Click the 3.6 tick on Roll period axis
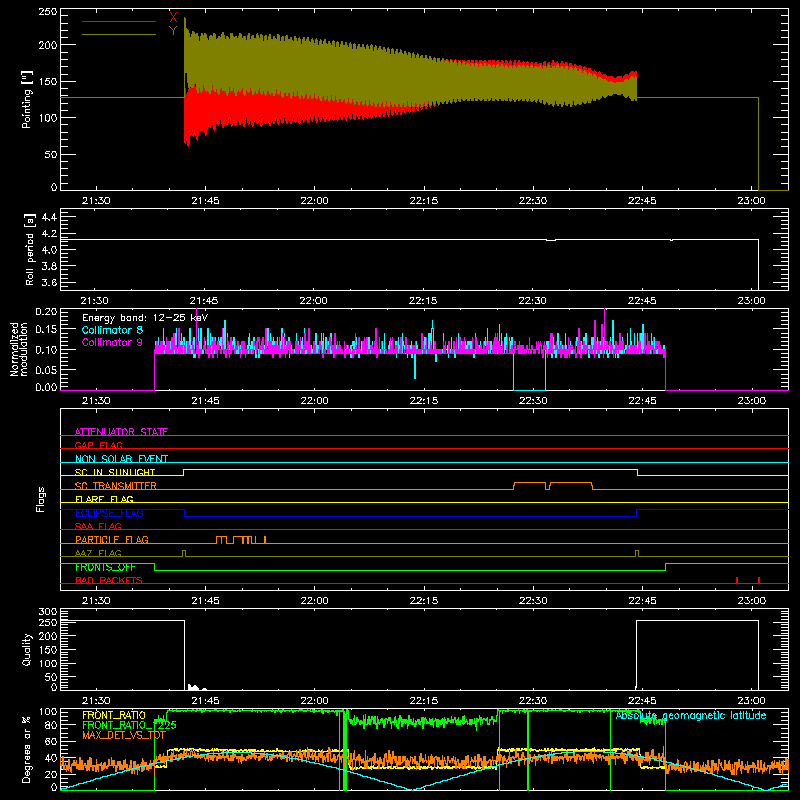Viewport: 800px width, 800px height. (x=49, y=282)
